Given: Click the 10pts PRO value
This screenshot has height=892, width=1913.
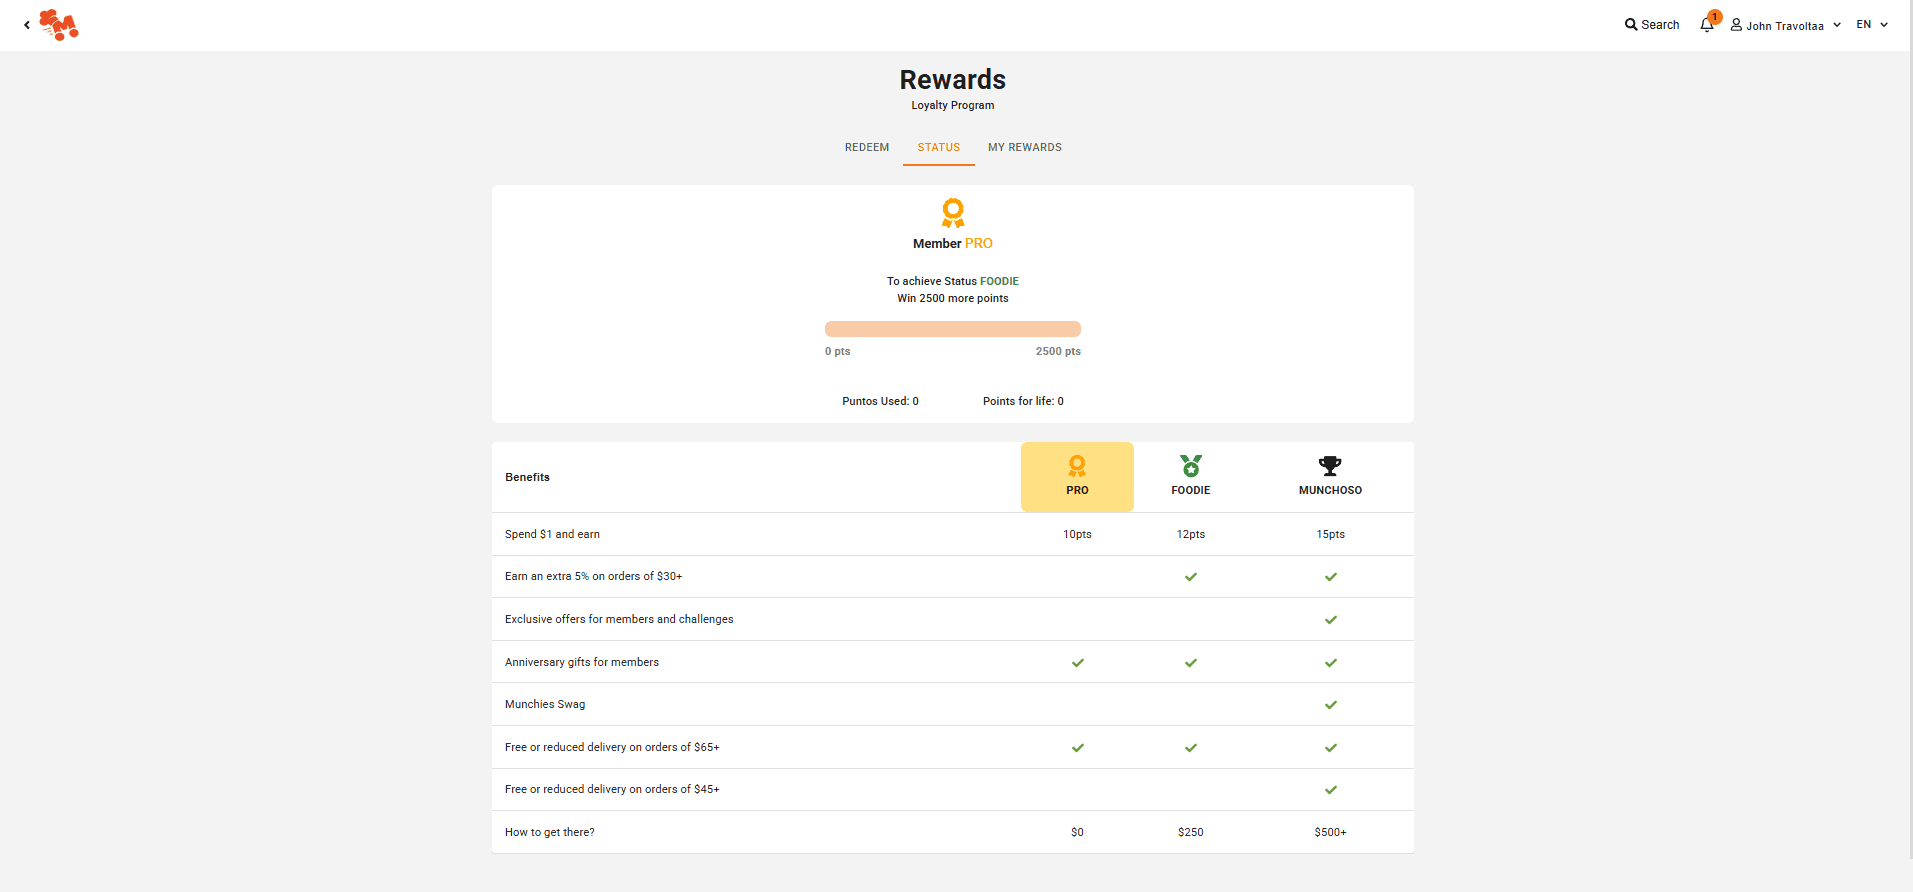Looking at the screenshot, I should pos(1077,534).
